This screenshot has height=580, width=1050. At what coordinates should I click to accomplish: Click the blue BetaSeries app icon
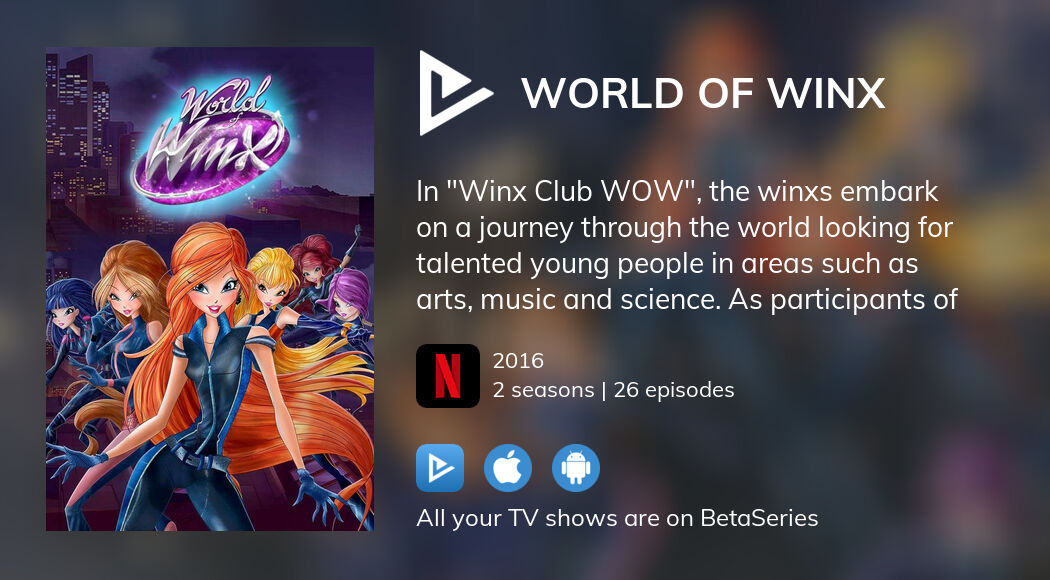tap(440, 468)
